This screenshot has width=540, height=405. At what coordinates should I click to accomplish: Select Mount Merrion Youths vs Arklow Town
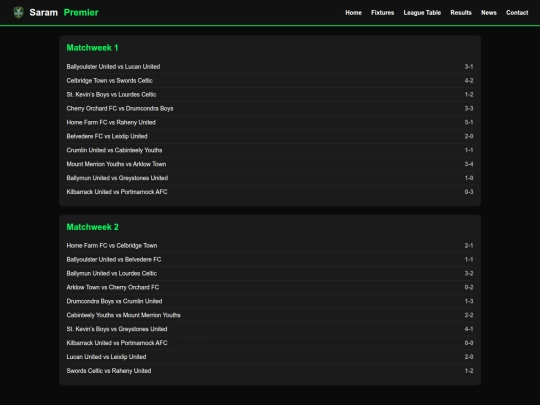coord(270,164)
